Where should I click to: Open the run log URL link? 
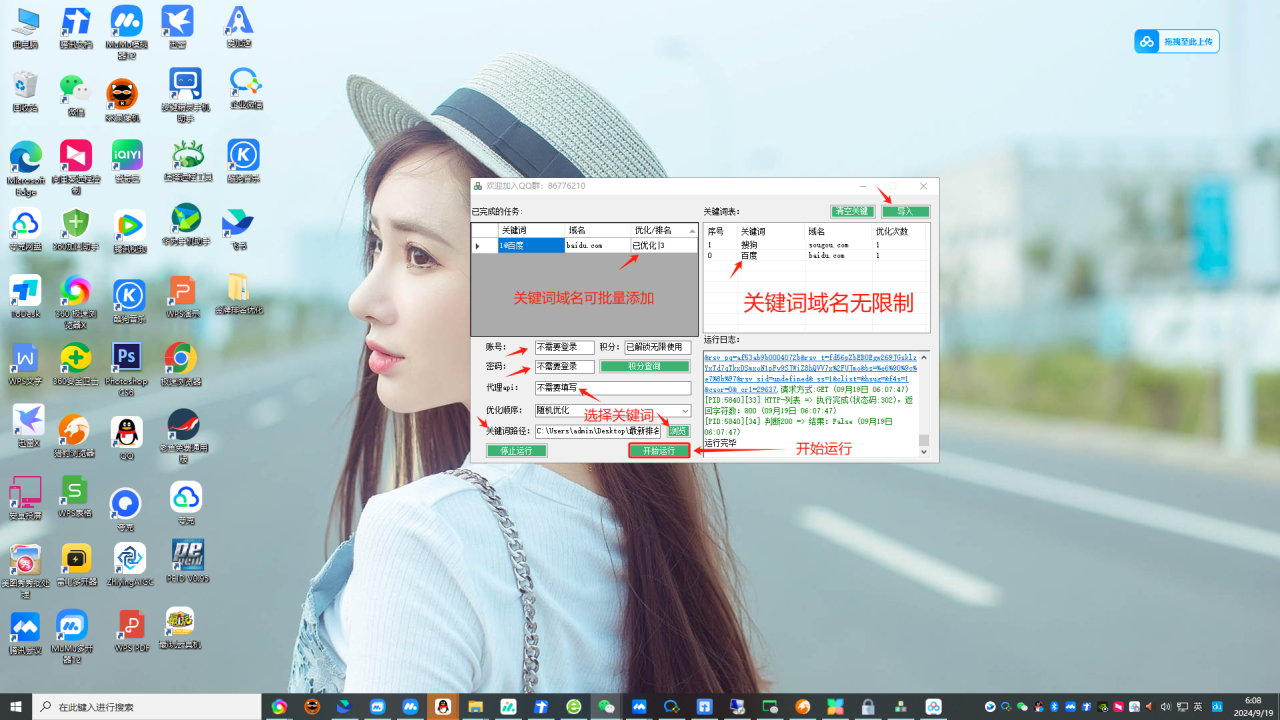(x=810, y=368)
